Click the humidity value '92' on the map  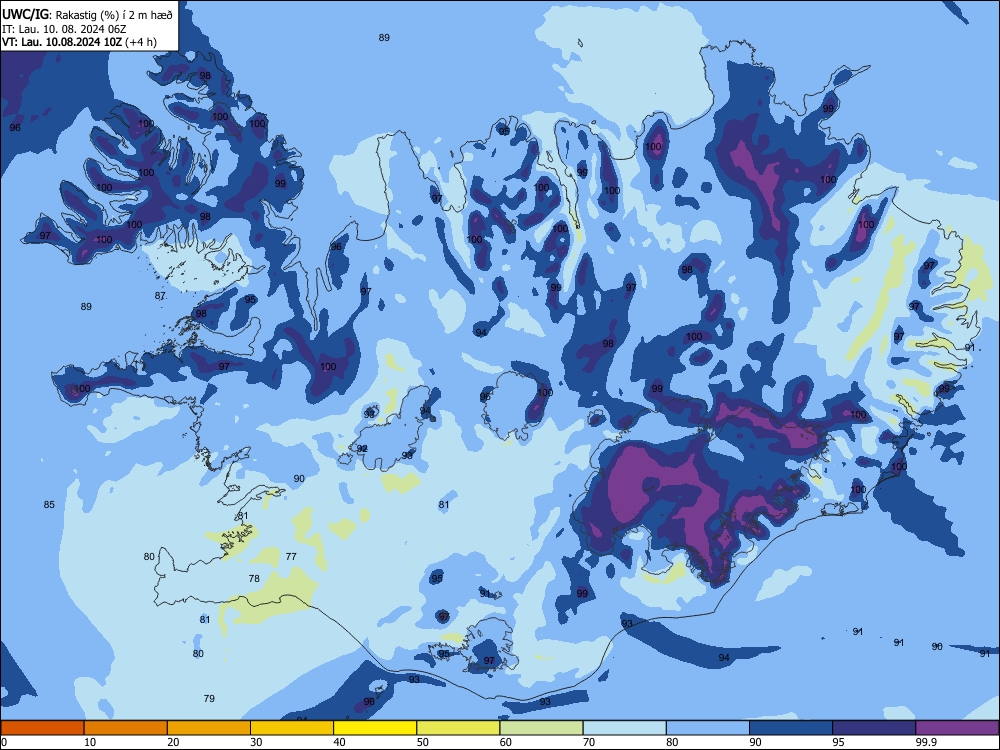(362, 449)
